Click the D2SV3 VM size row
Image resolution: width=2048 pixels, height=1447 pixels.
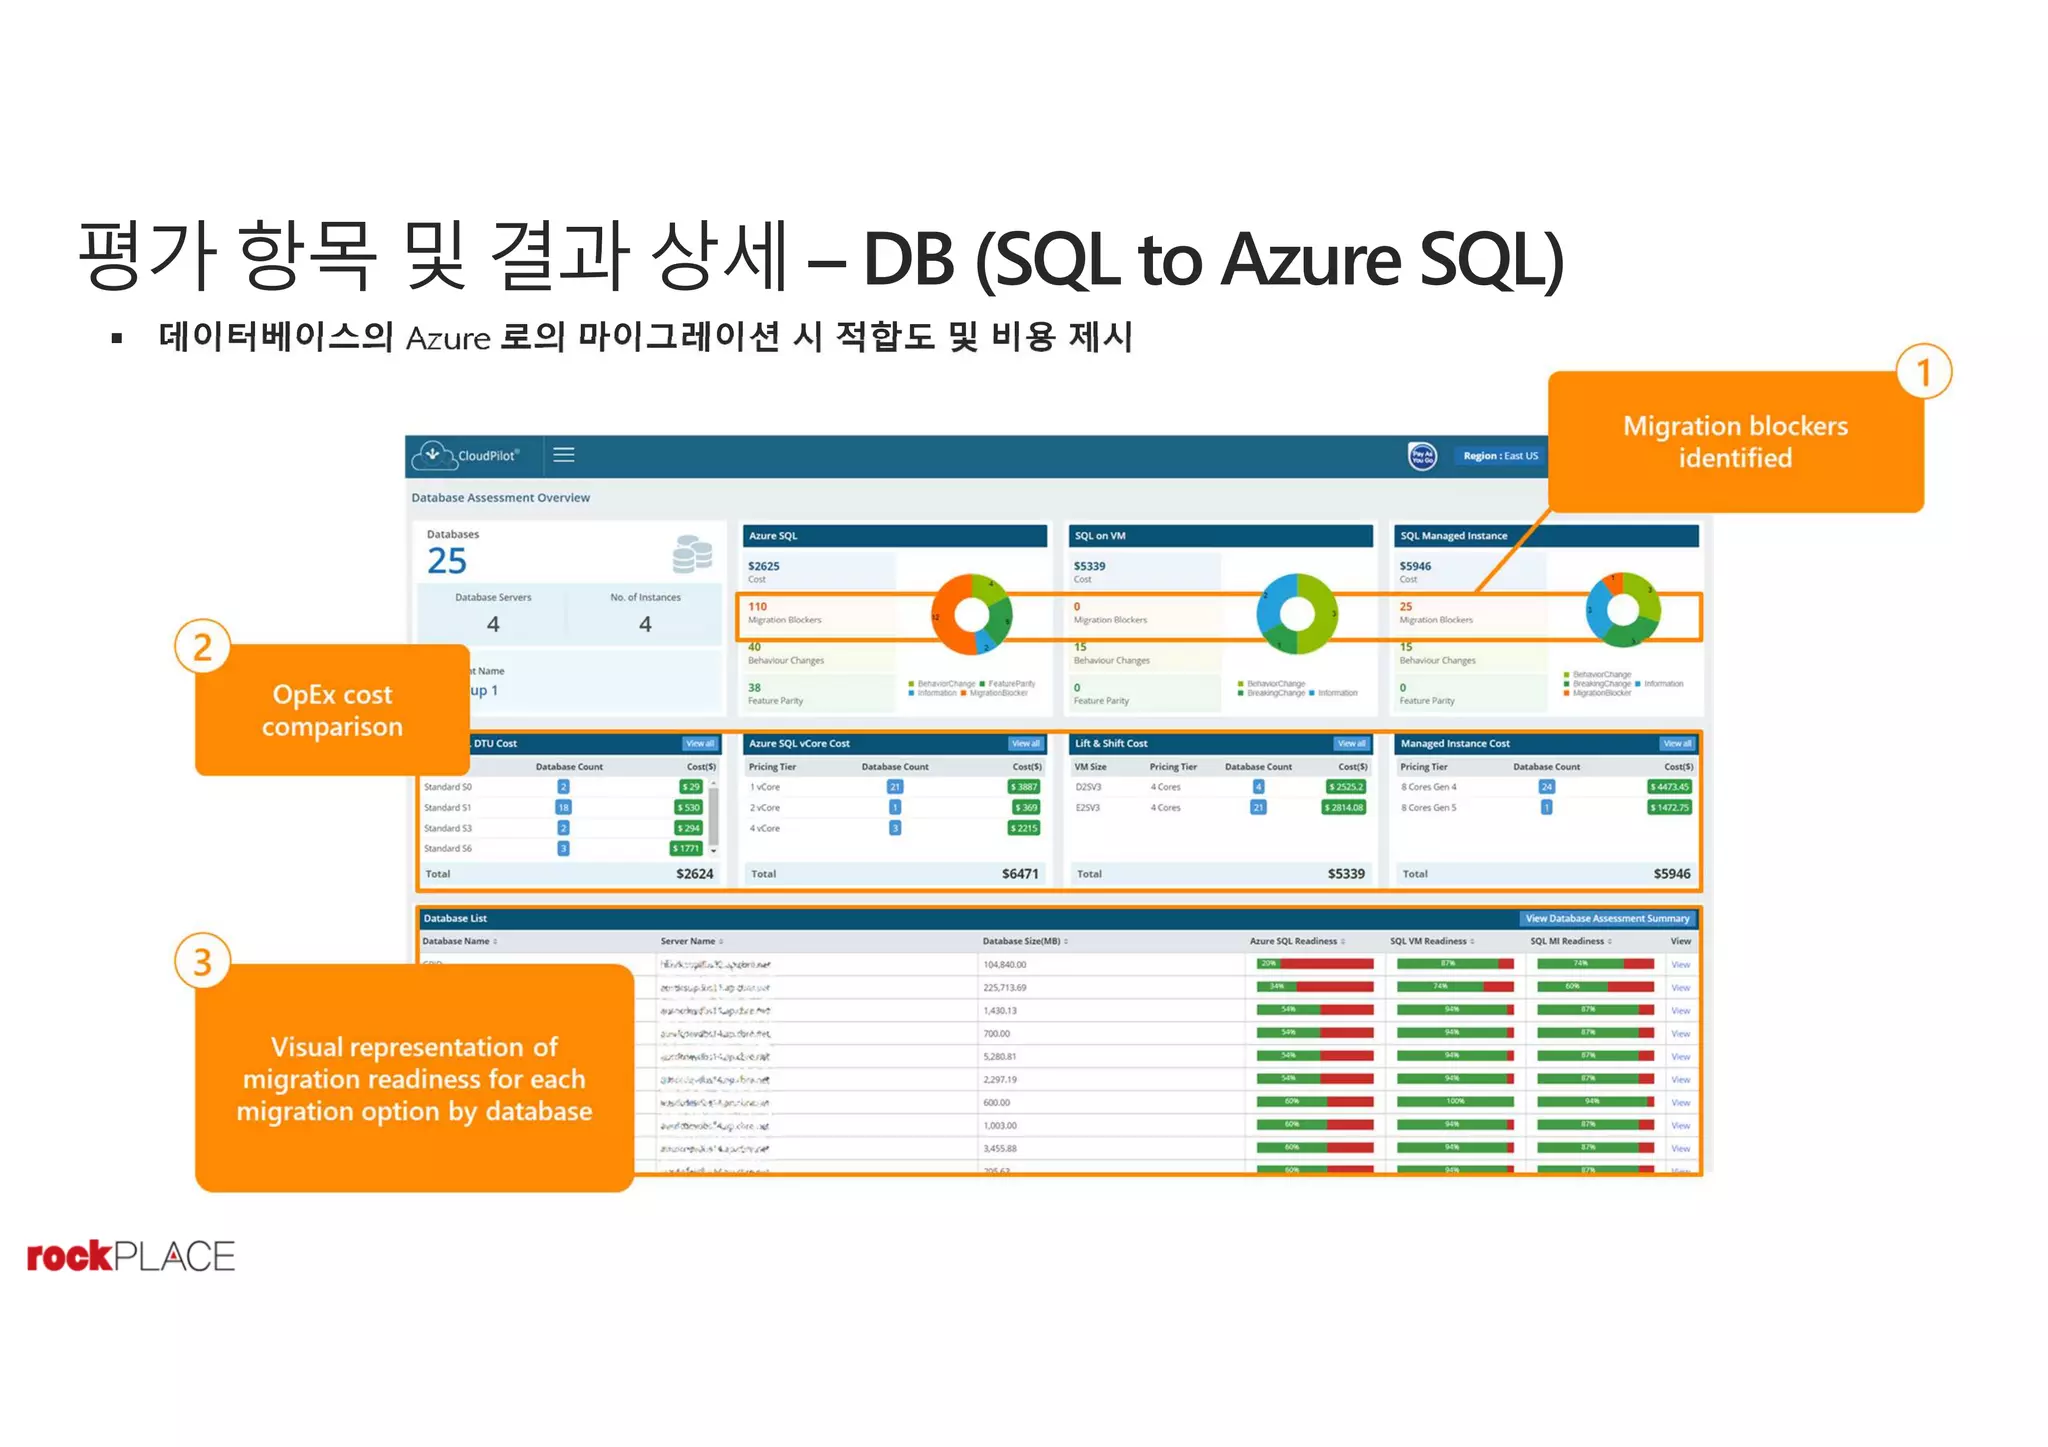[1220, 787]
